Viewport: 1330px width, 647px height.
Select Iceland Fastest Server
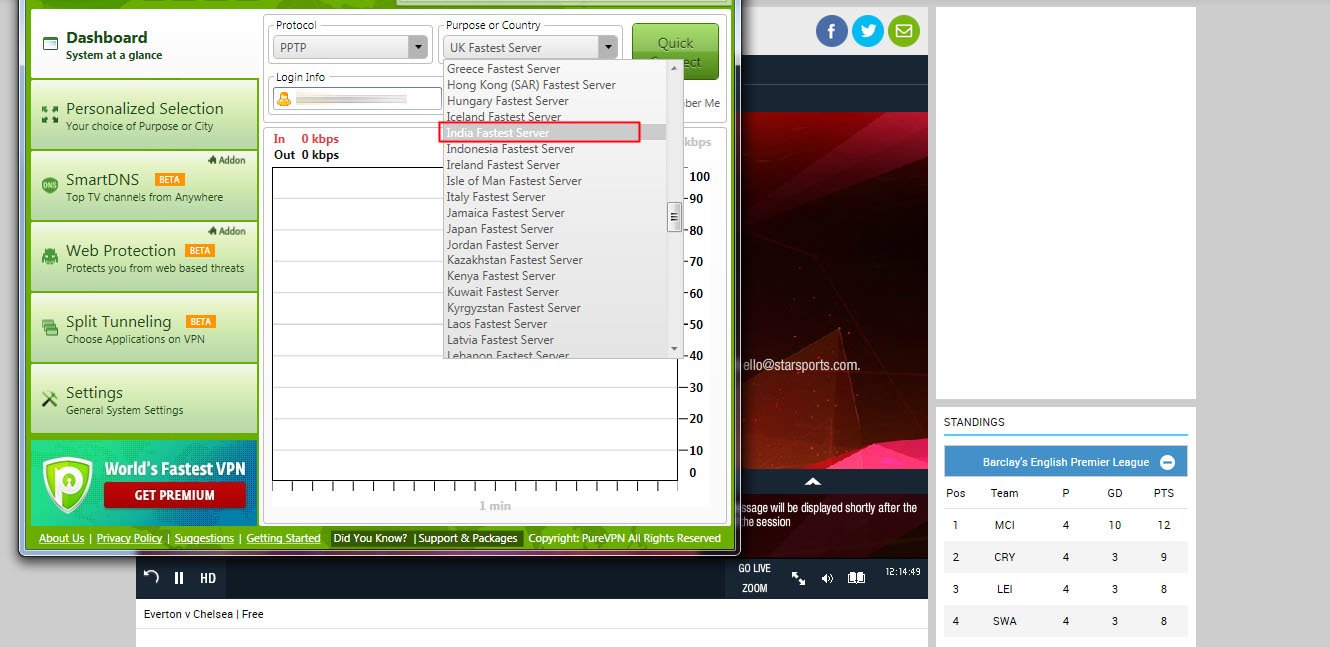(x=555, y=117)
